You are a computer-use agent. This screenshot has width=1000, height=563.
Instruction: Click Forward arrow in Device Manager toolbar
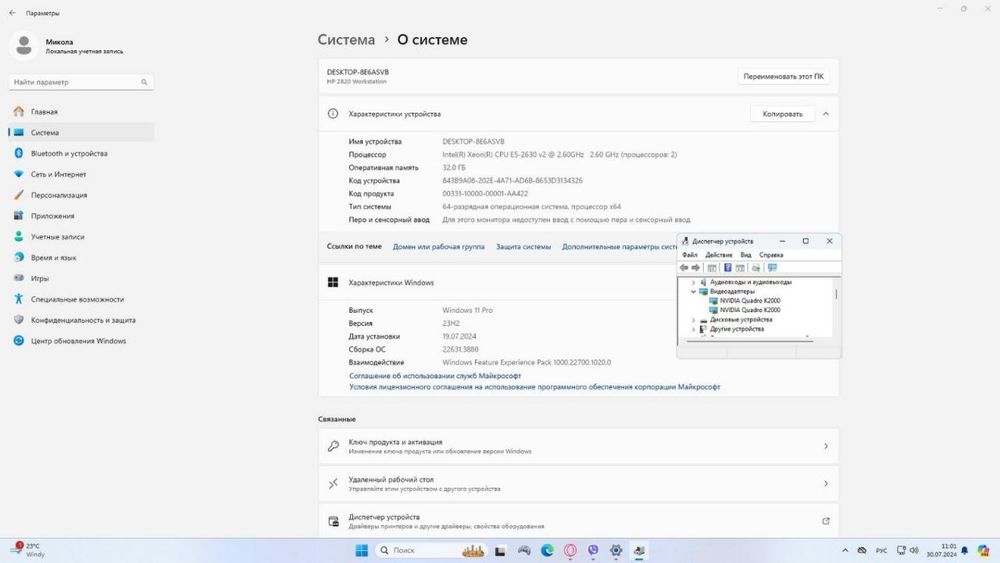coord(696,268)
